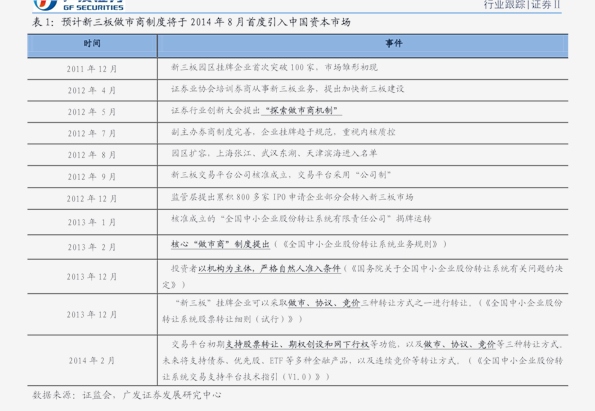Click underlined text 探索做市商机制
Image resolution: width=595 pixels, height=411 pixels.
[302, 110]
